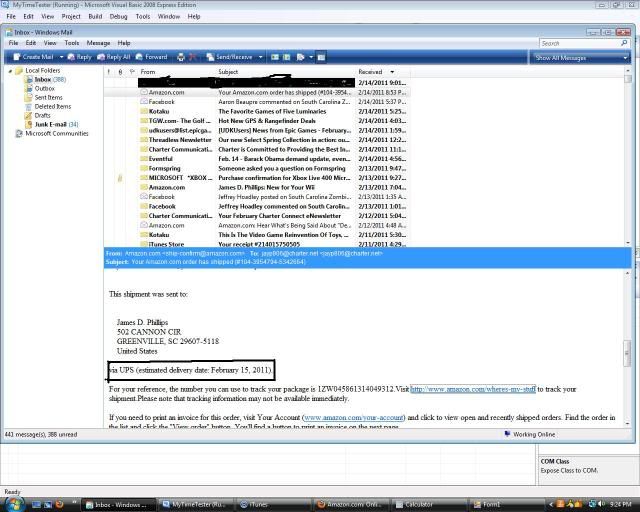Open the Windows Mail Tools menu
Image resolution: width=640 pixels, height=512 pixels.
(72, 43)
